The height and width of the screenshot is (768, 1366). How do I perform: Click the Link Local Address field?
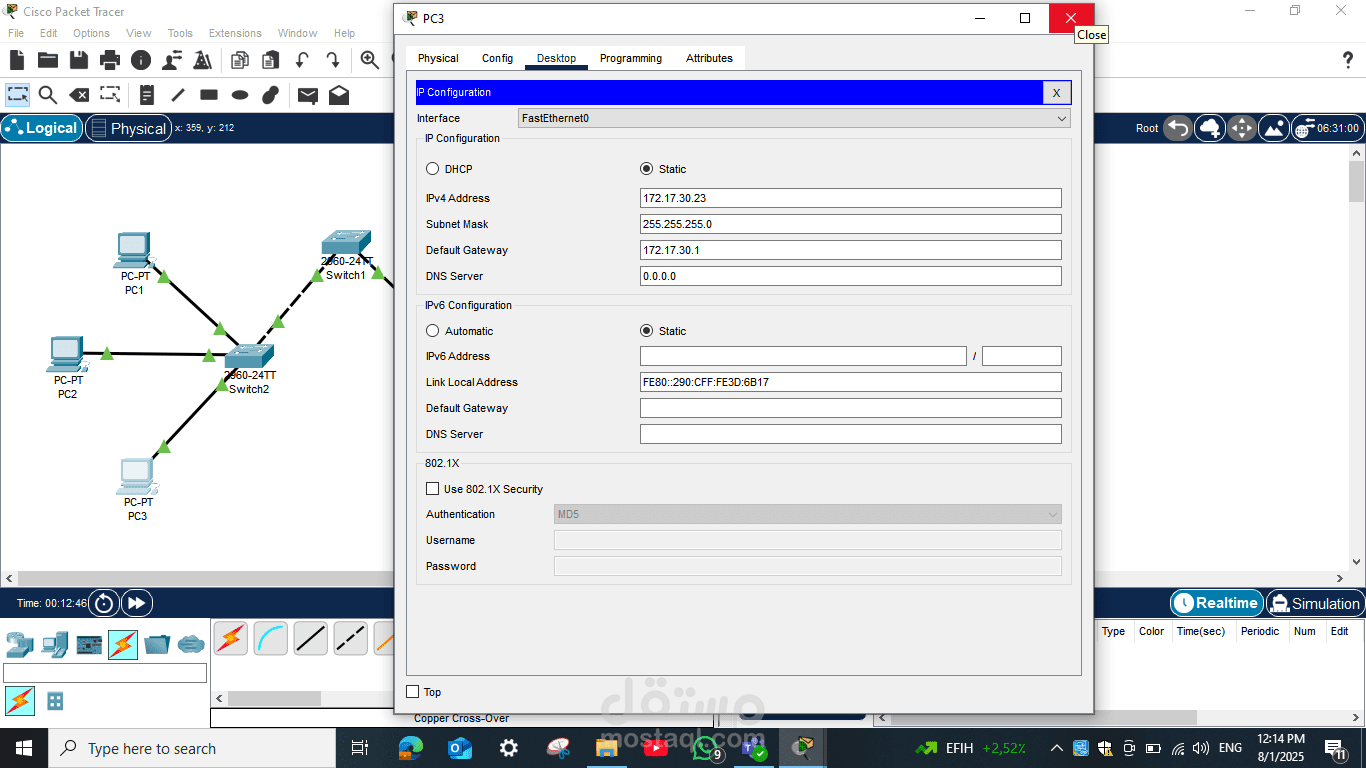point(851,382)
